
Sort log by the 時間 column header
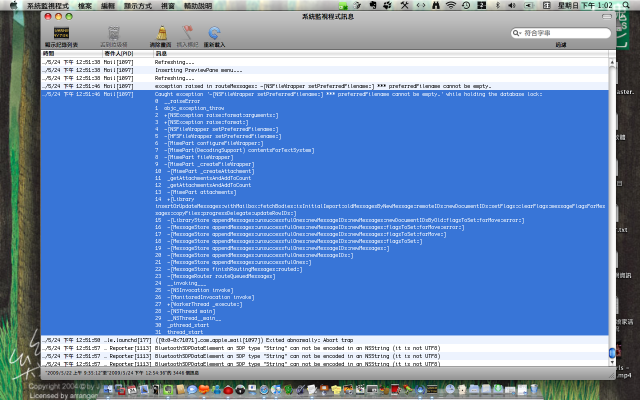[x=71, y=53]
